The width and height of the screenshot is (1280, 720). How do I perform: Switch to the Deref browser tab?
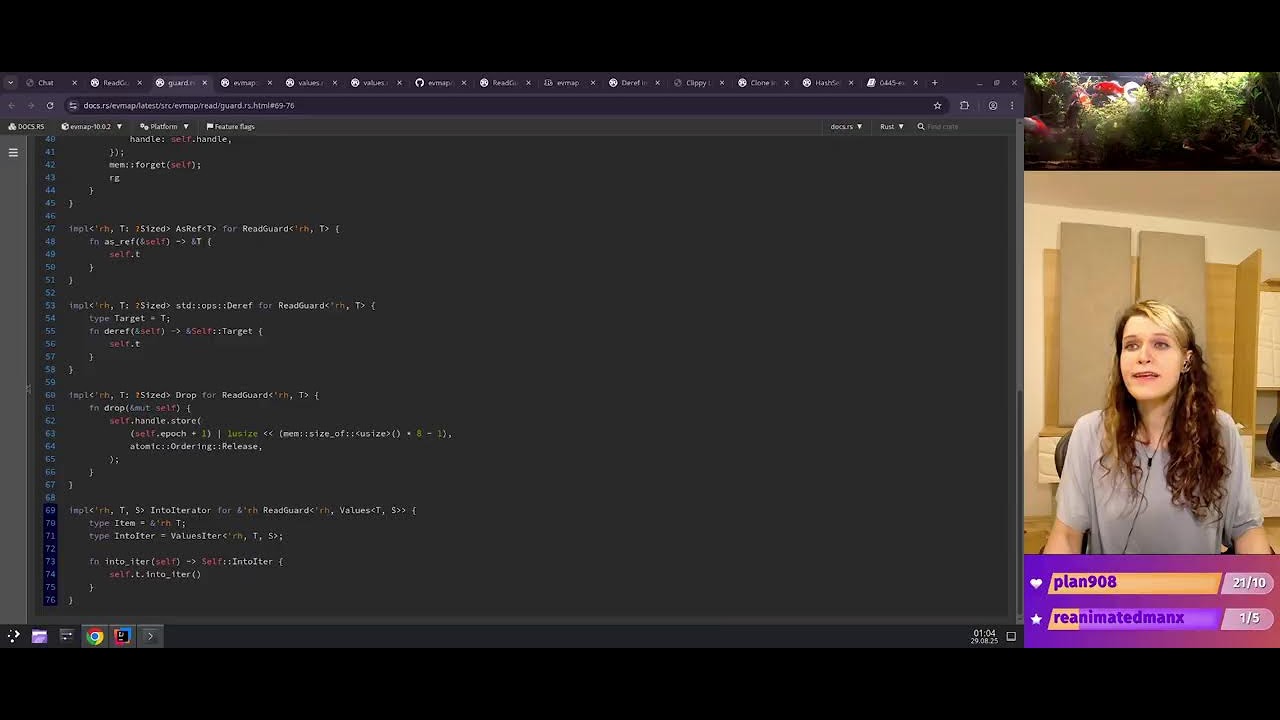coord(633,83)
